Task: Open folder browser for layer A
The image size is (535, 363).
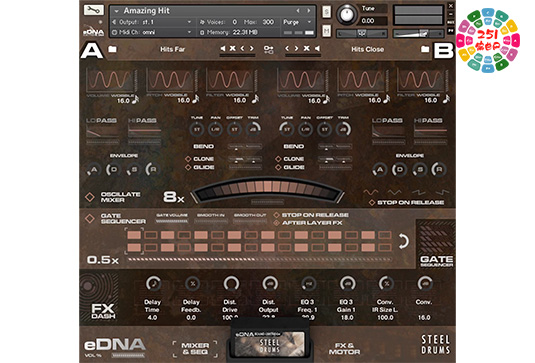Action: [112, 49]
